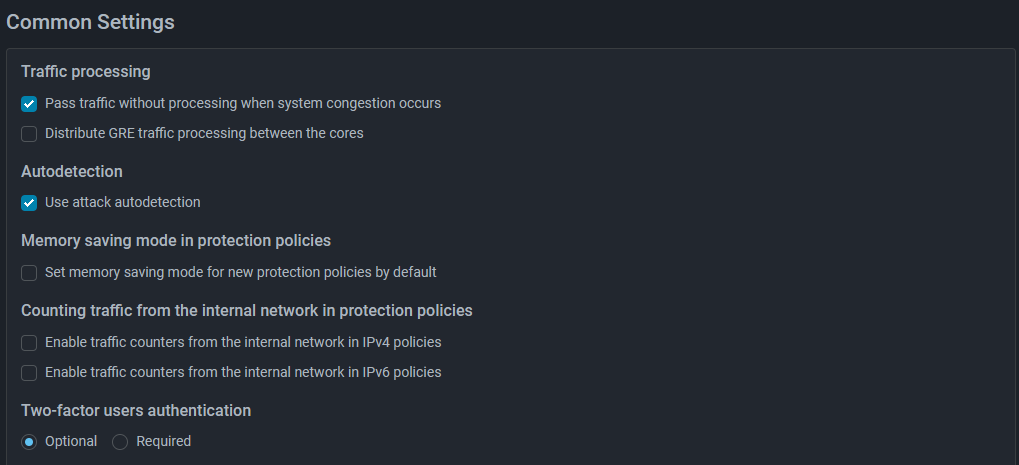This screenshot has width=1019, height=465.
Task: Enable the Distribute GRE traffic processing checkbox
Action: pos(29,134)
